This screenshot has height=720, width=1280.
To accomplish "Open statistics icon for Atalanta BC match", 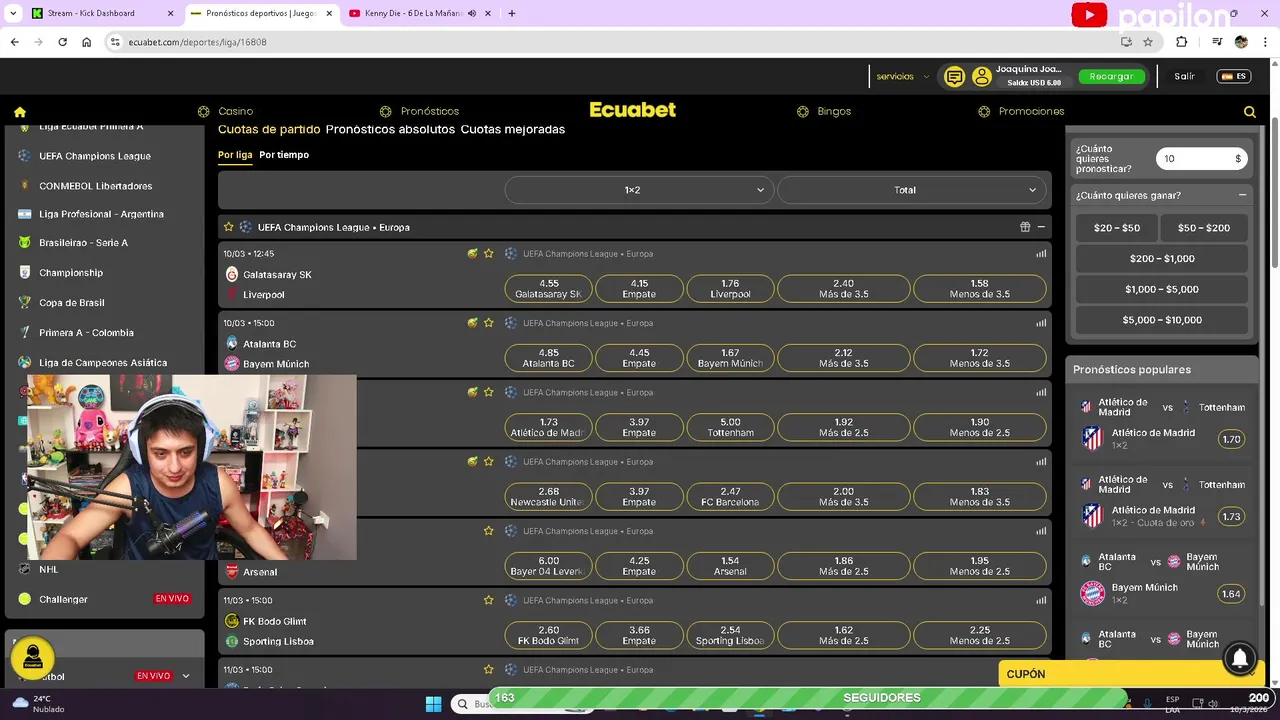I will [x=1041, y=323].
